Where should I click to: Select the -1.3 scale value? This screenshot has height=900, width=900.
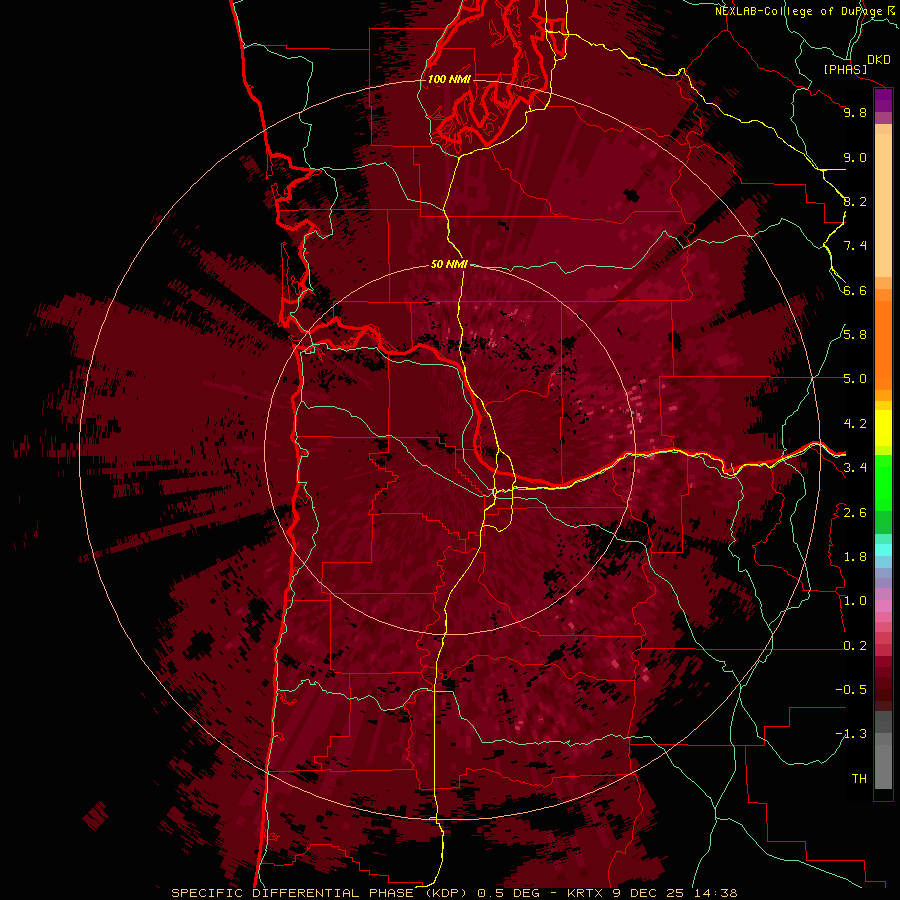click(x=851, y=734)
